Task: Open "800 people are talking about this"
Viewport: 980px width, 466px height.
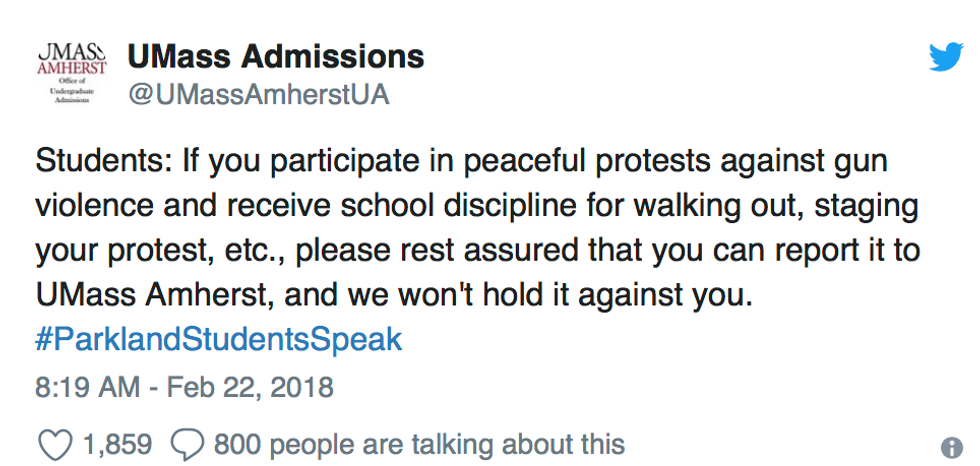Action: [x=418, y=443]
